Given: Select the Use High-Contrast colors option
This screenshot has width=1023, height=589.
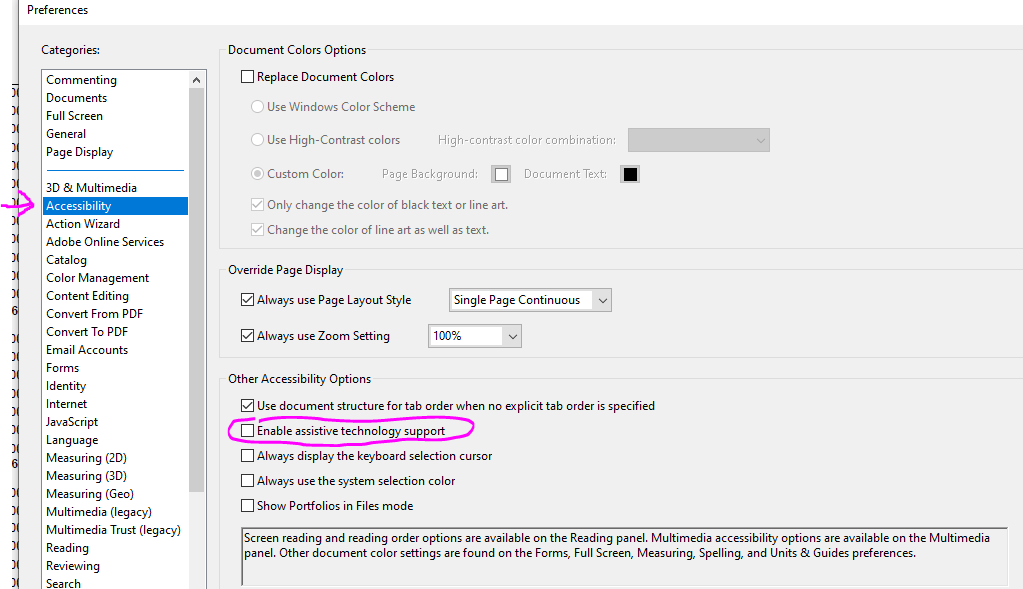Looking at the screenshot, I should click(258, 140).
